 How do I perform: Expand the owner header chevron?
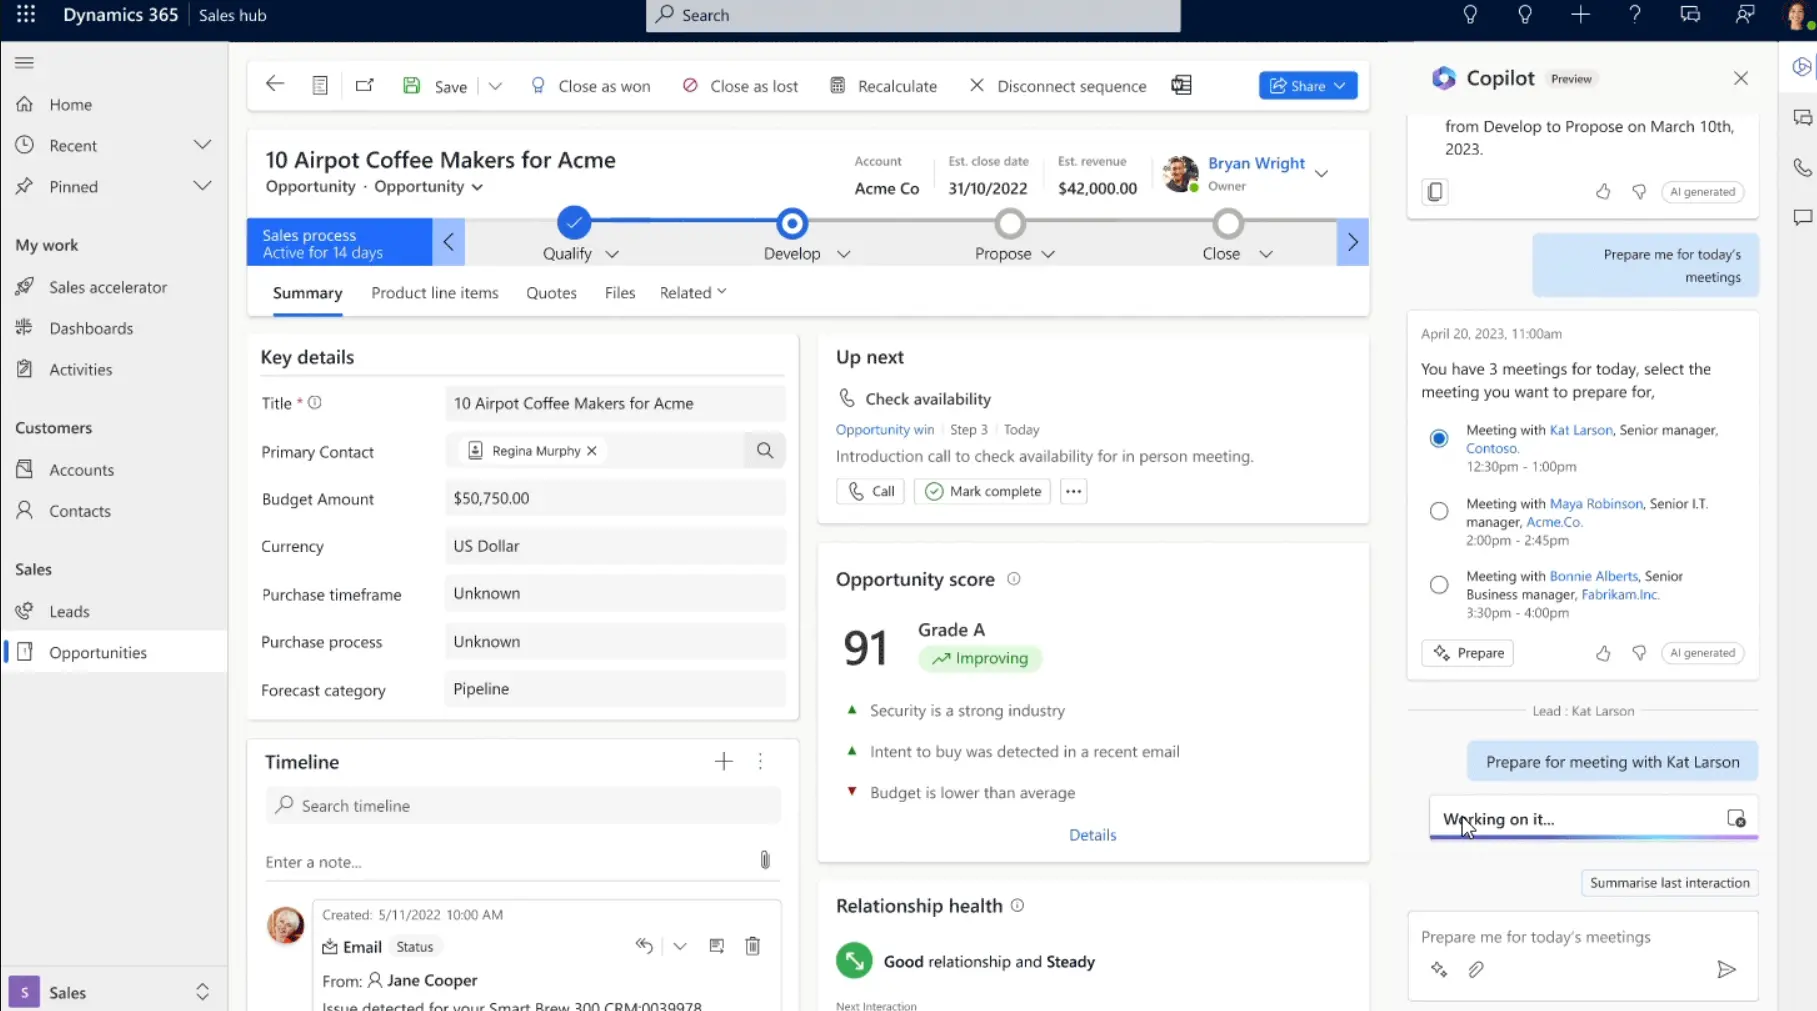[1321, 174]
